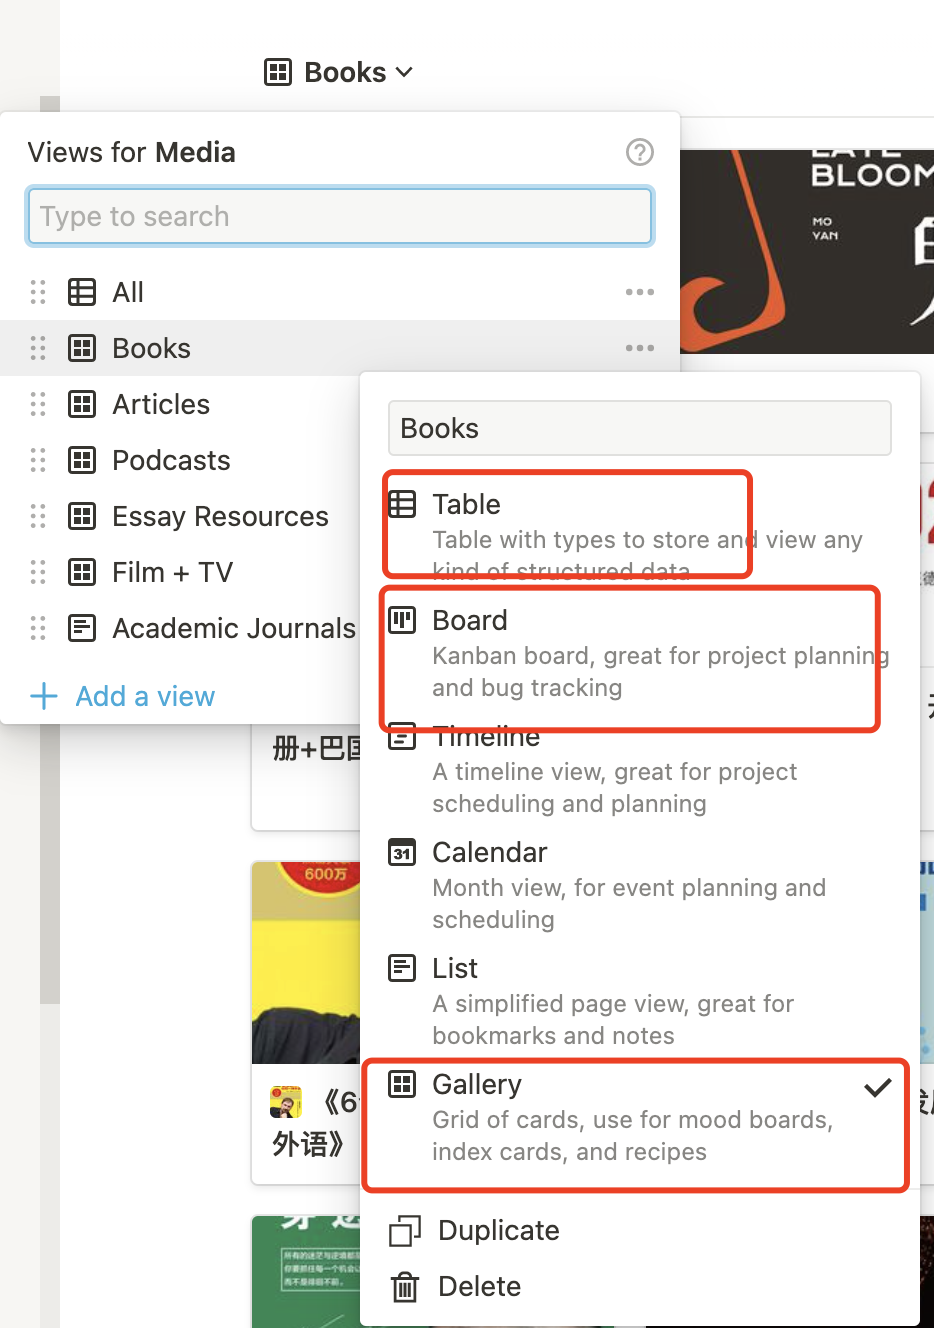The width and height of the screenshot is (934, 1328).
Task: Click the Board layout icon
Action: coord(402,621)
